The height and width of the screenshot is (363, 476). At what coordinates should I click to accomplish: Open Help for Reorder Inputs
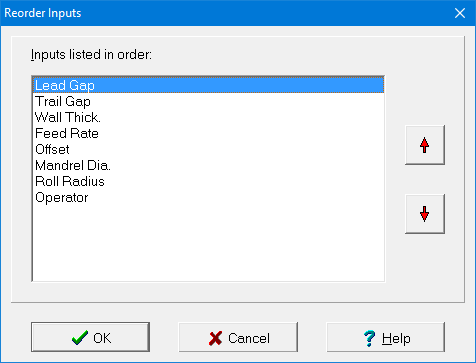[x=386, y=337]
